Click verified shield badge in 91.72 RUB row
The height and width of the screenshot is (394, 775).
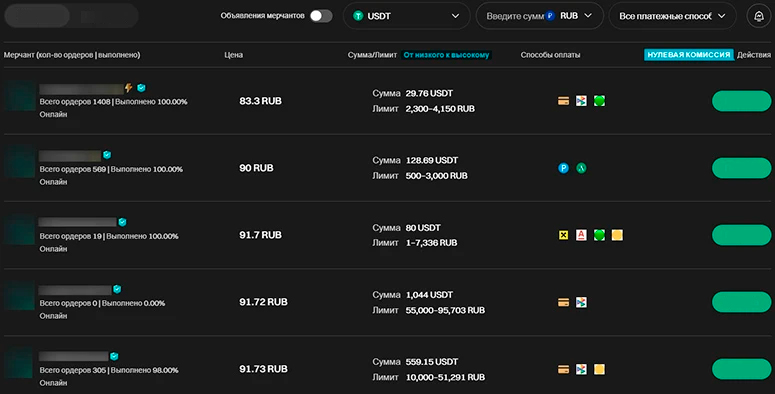pos(117,289)
